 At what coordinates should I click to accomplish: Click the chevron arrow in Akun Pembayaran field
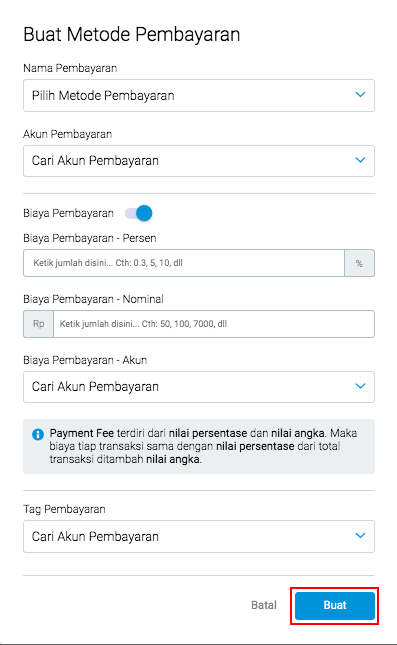pos(360,160)
